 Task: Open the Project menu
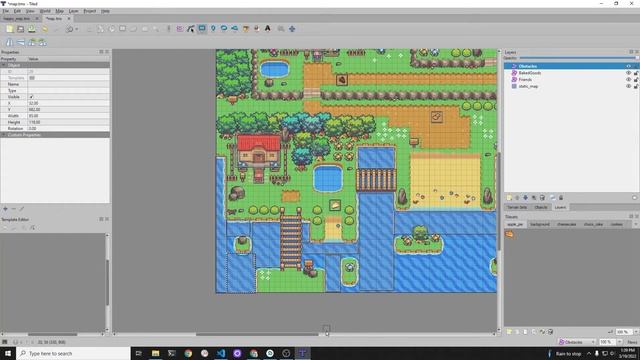click(90, 11)
